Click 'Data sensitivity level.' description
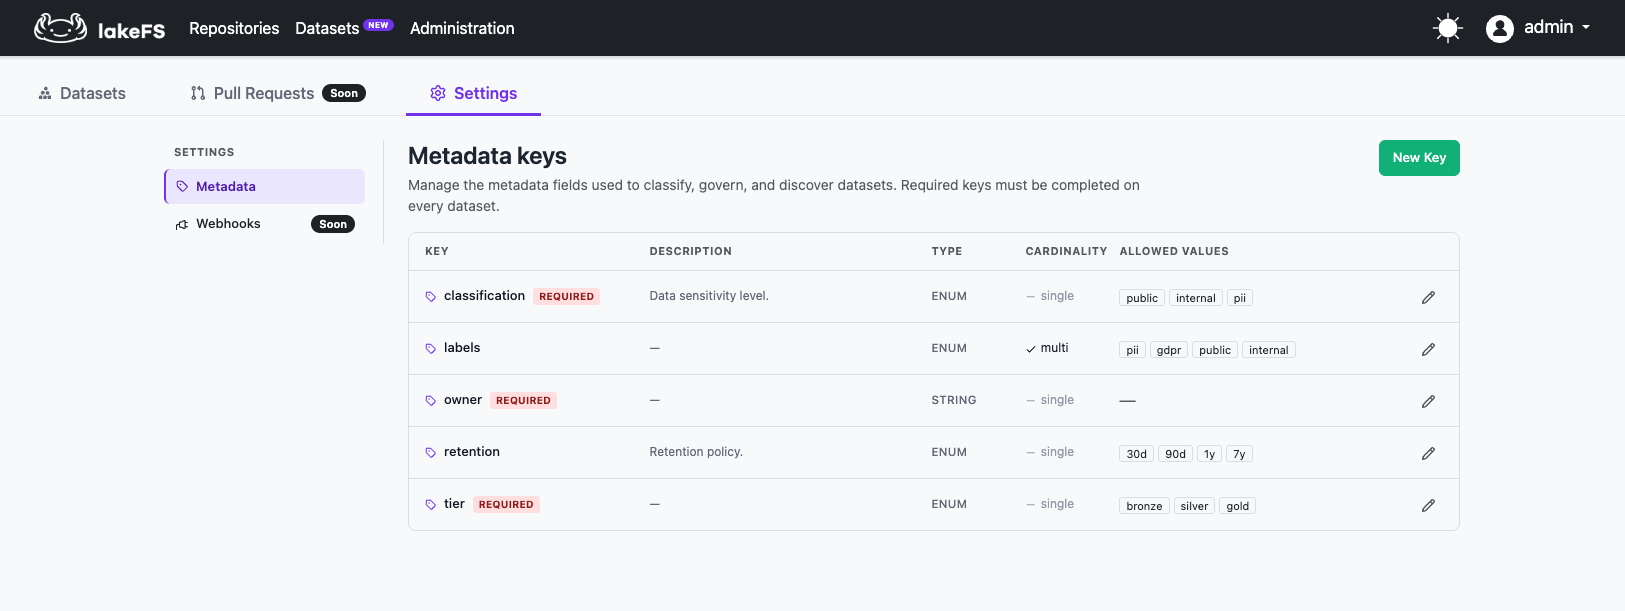Screen dimensions: 1625x611 709,296
